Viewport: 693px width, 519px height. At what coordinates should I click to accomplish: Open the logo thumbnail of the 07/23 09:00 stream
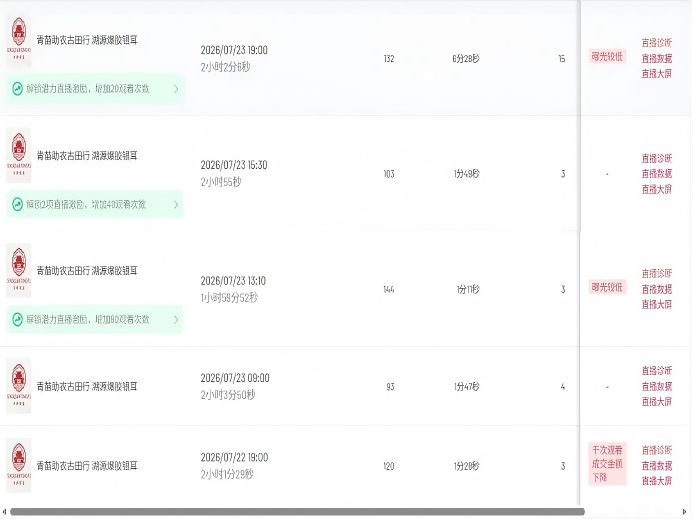[x=19, y=386]
